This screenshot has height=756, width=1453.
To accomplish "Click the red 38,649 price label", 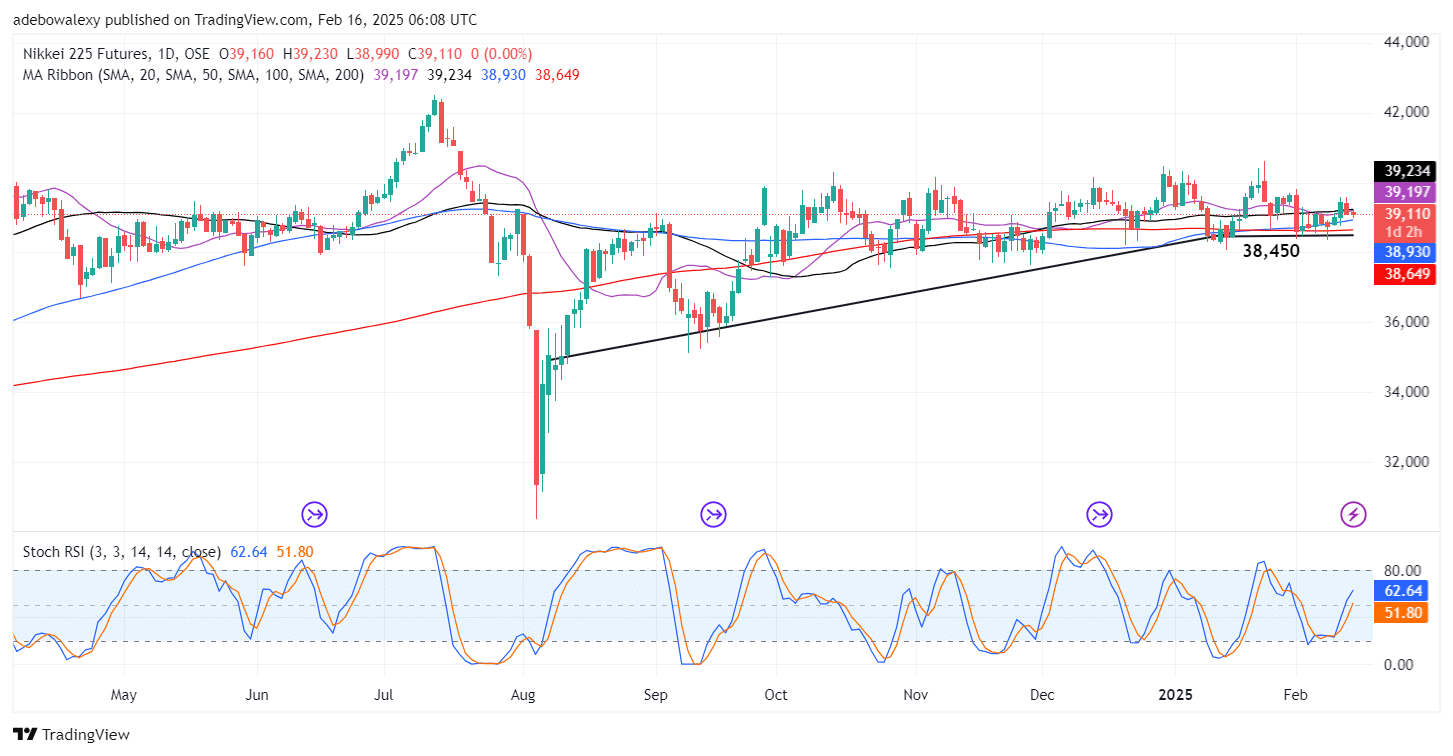I will tap(1407, 275).
